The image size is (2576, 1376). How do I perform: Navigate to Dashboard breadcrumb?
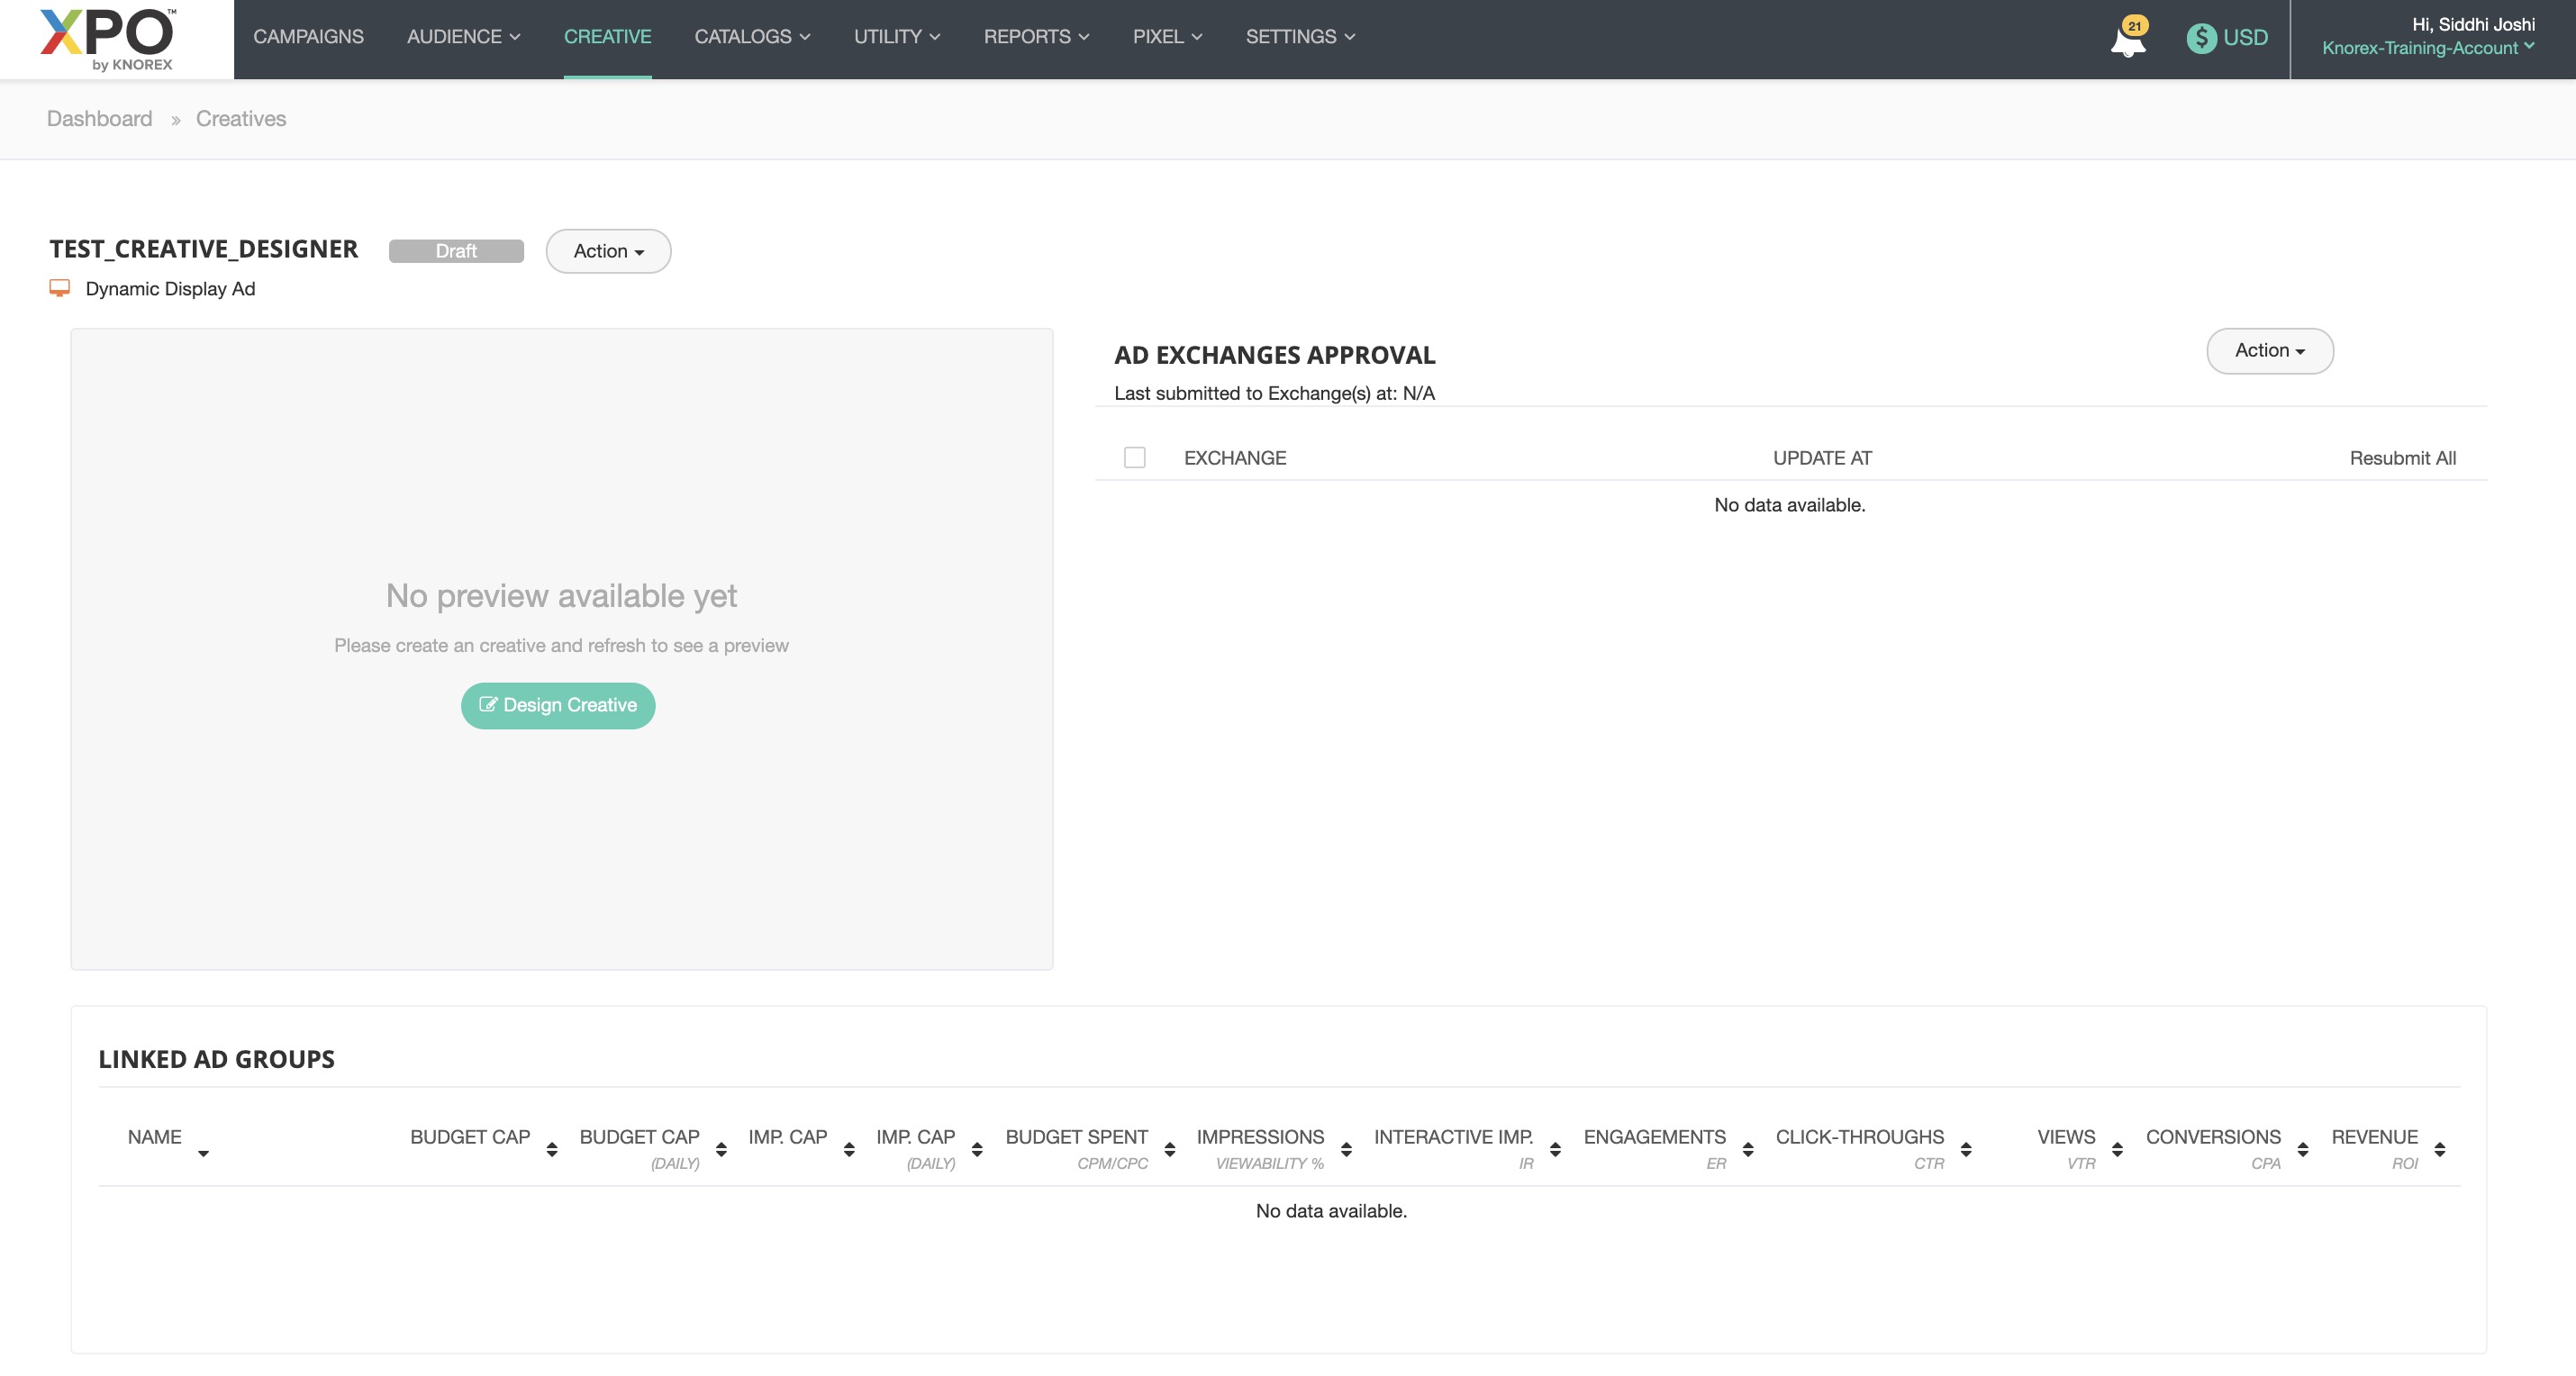tap(99, 118)
